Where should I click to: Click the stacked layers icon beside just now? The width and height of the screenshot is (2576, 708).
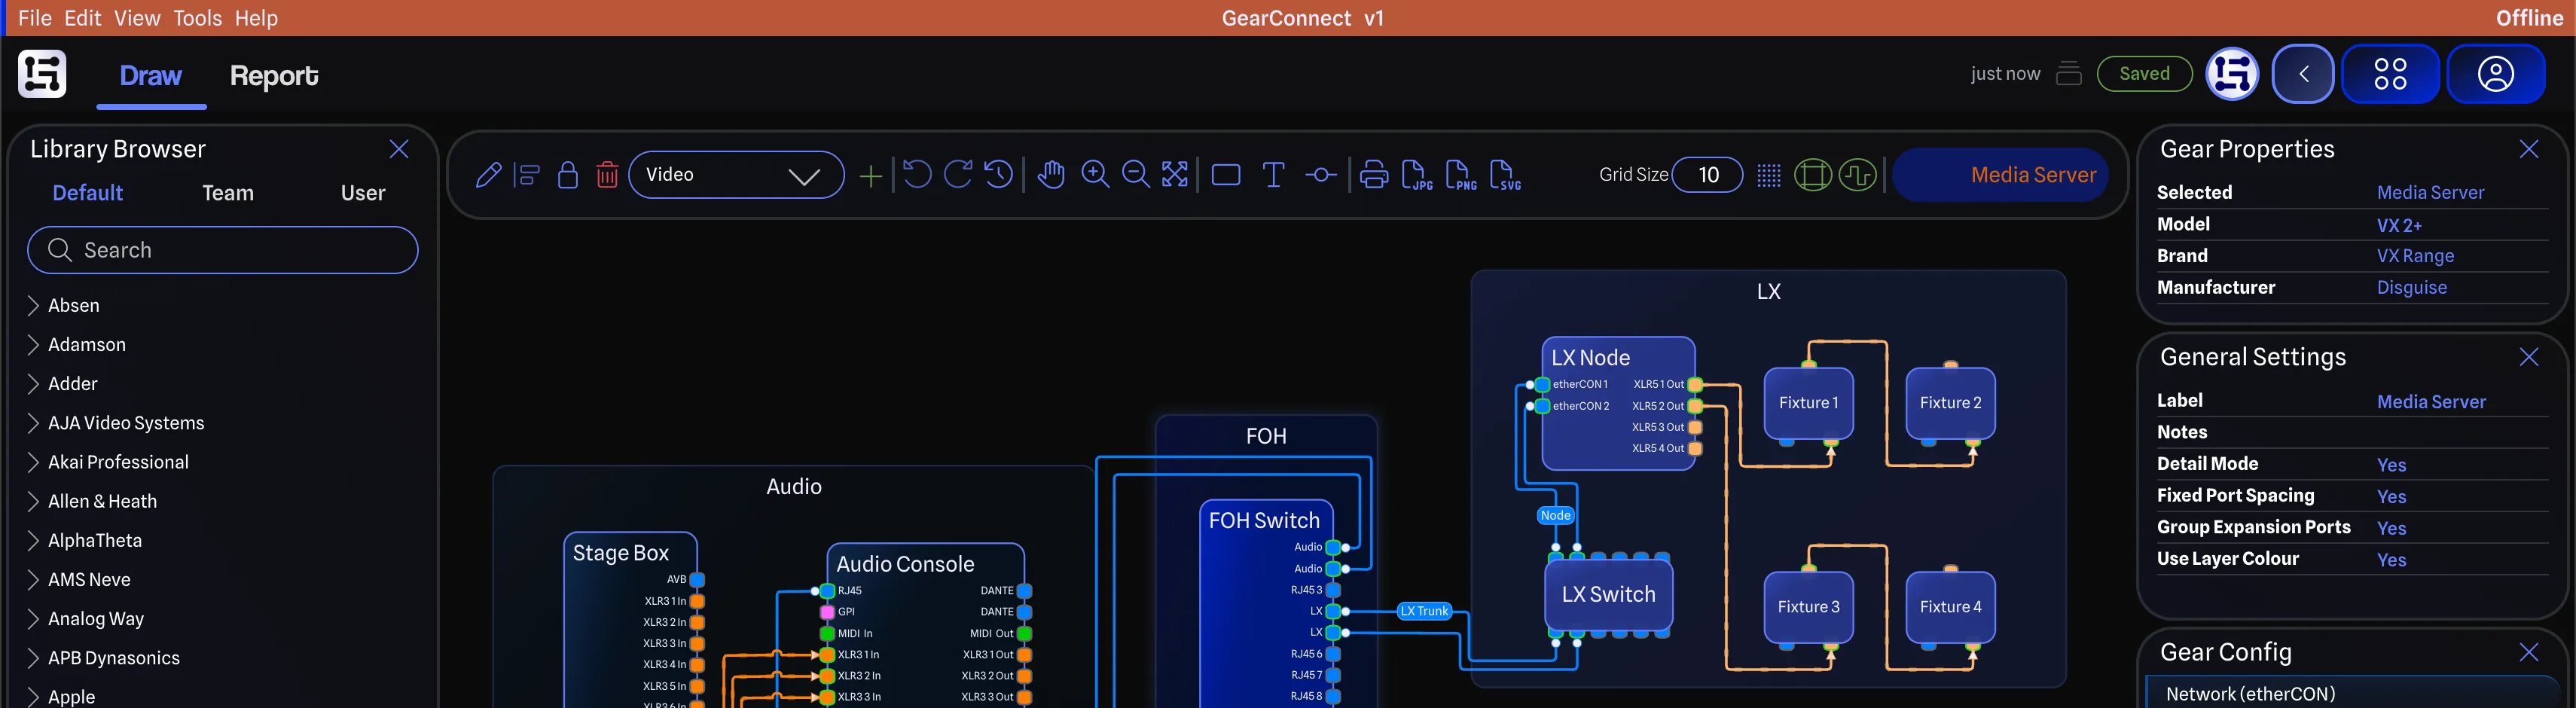(x=2068, y=74)
